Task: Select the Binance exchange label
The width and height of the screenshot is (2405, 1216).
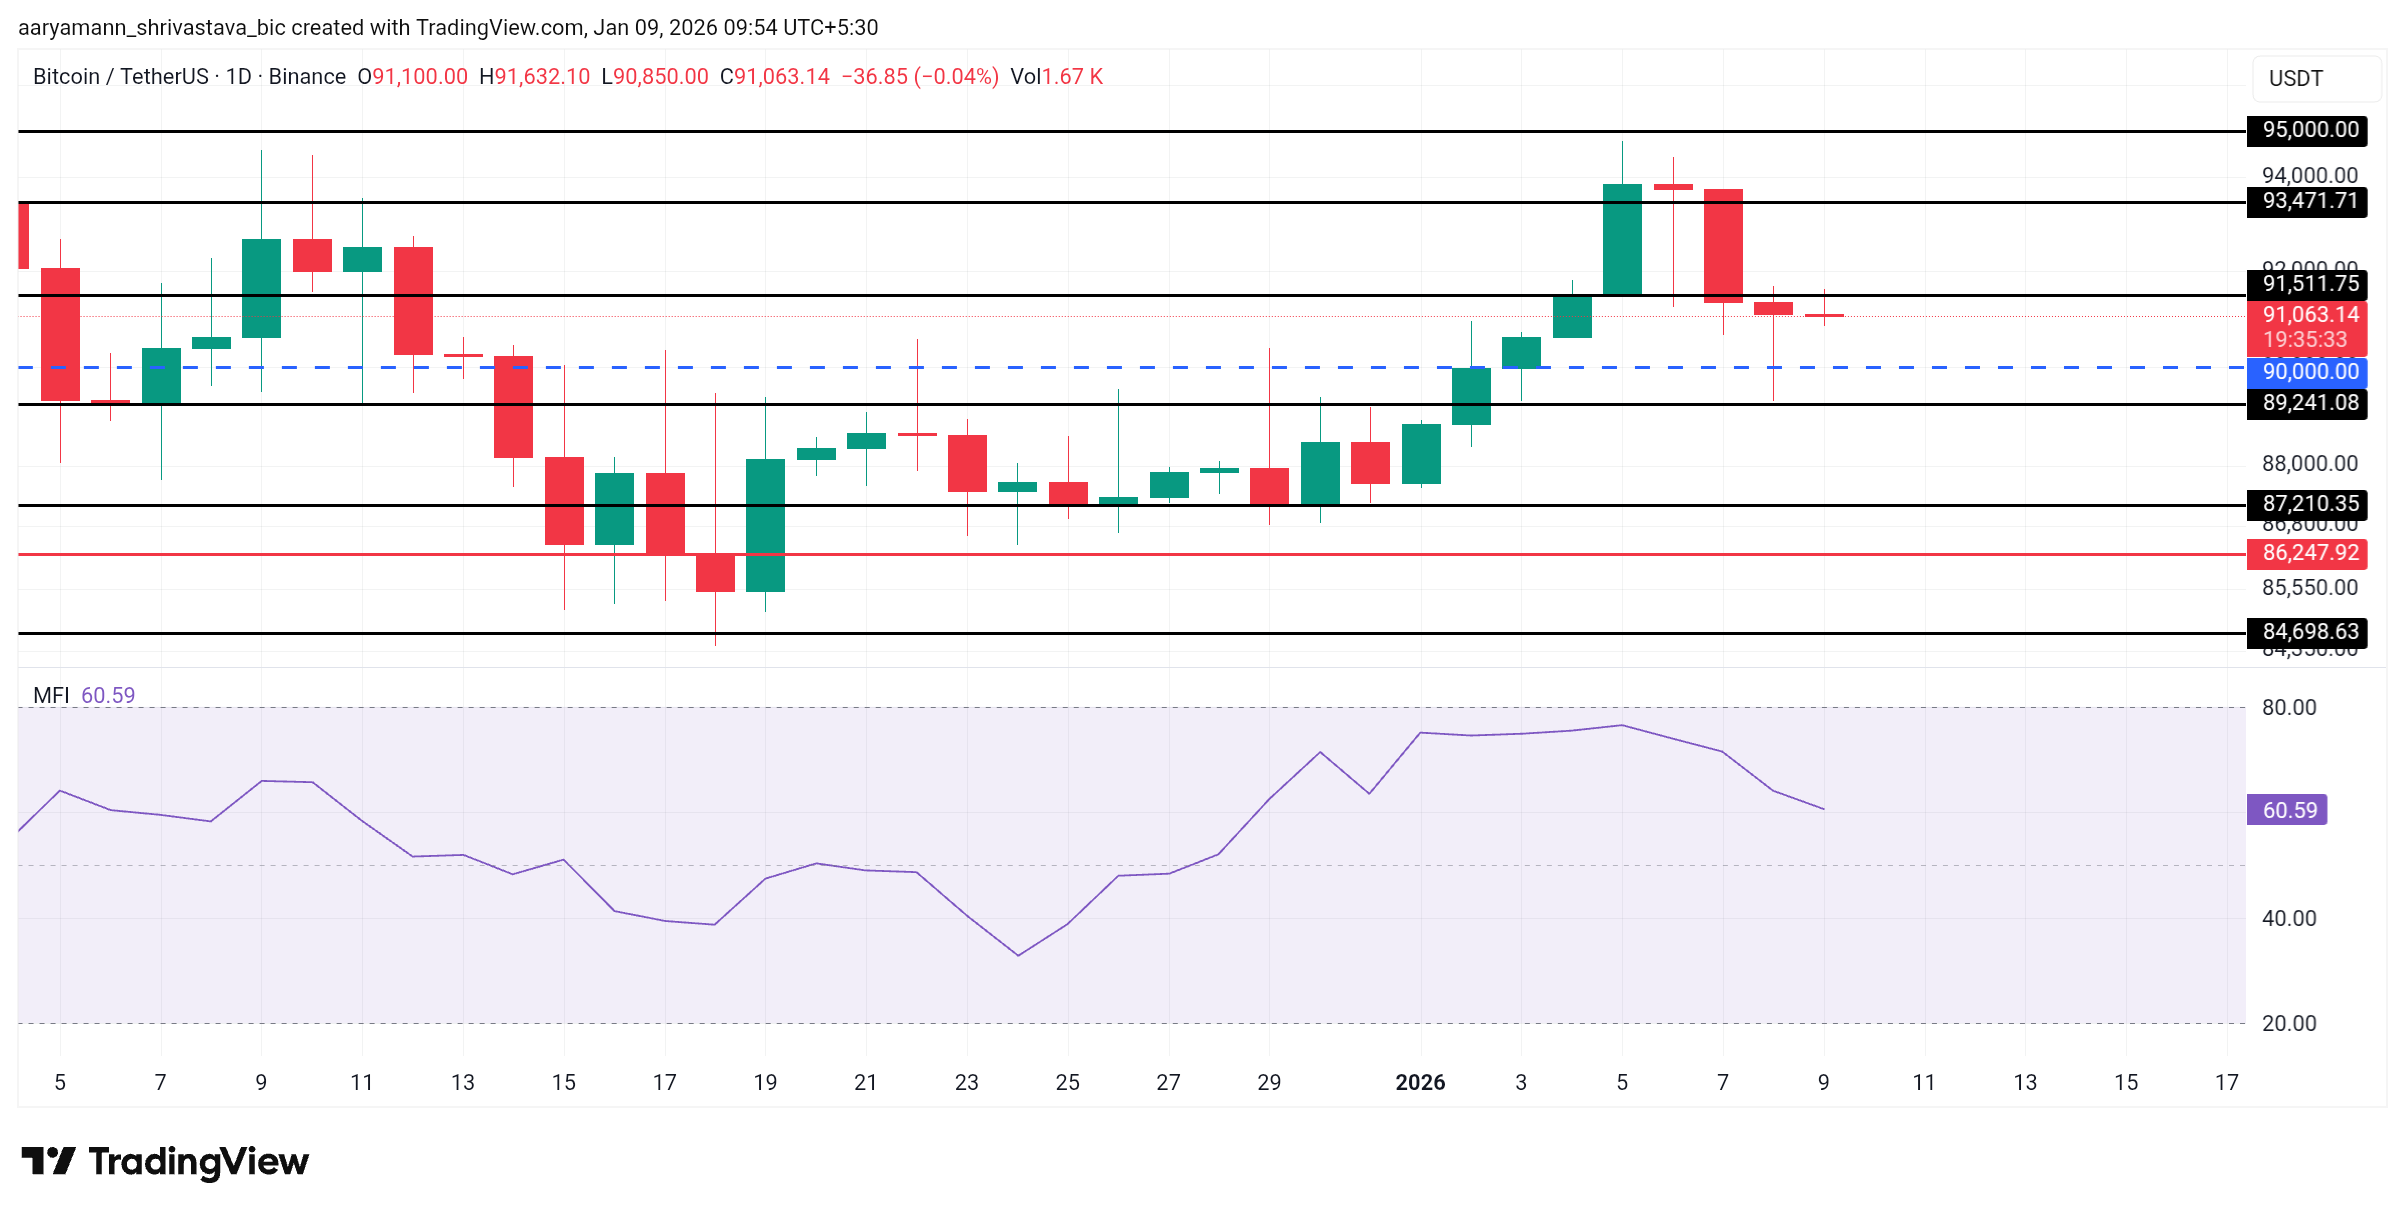Action: 305,76
